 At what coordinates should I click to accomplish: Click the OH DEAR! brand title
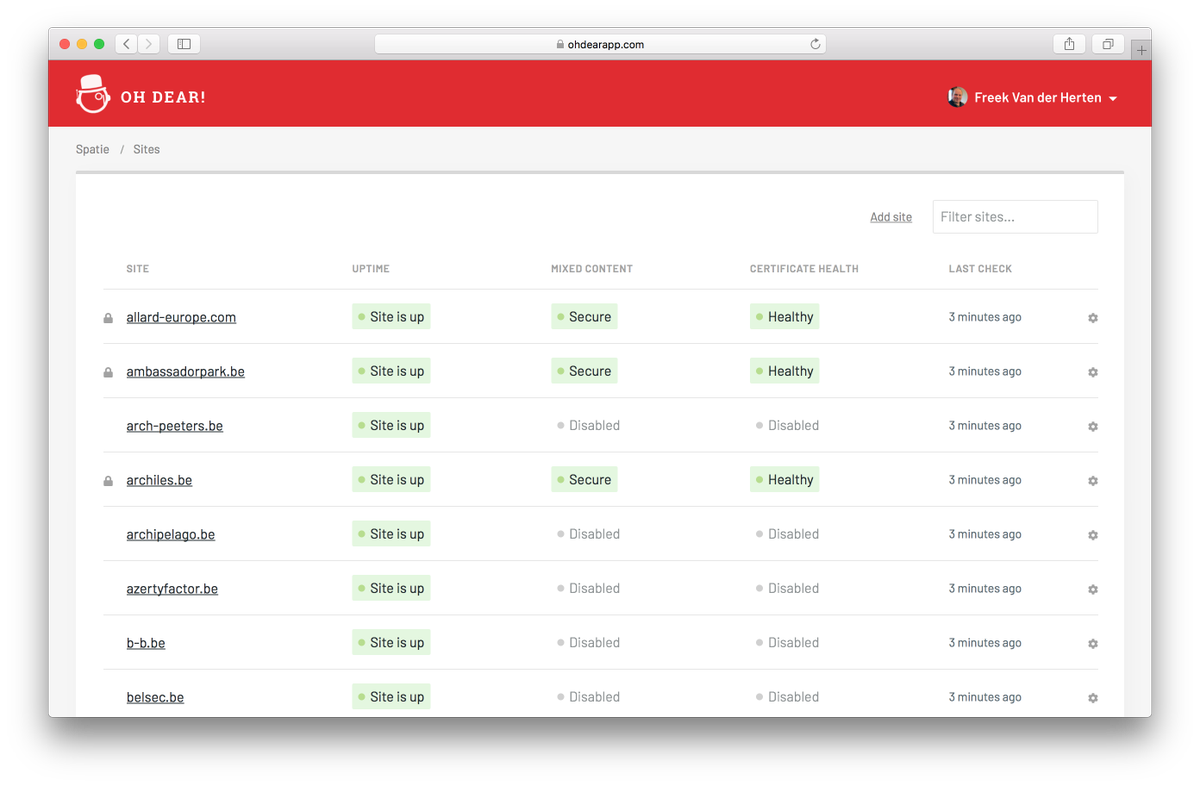coord(163,97)
